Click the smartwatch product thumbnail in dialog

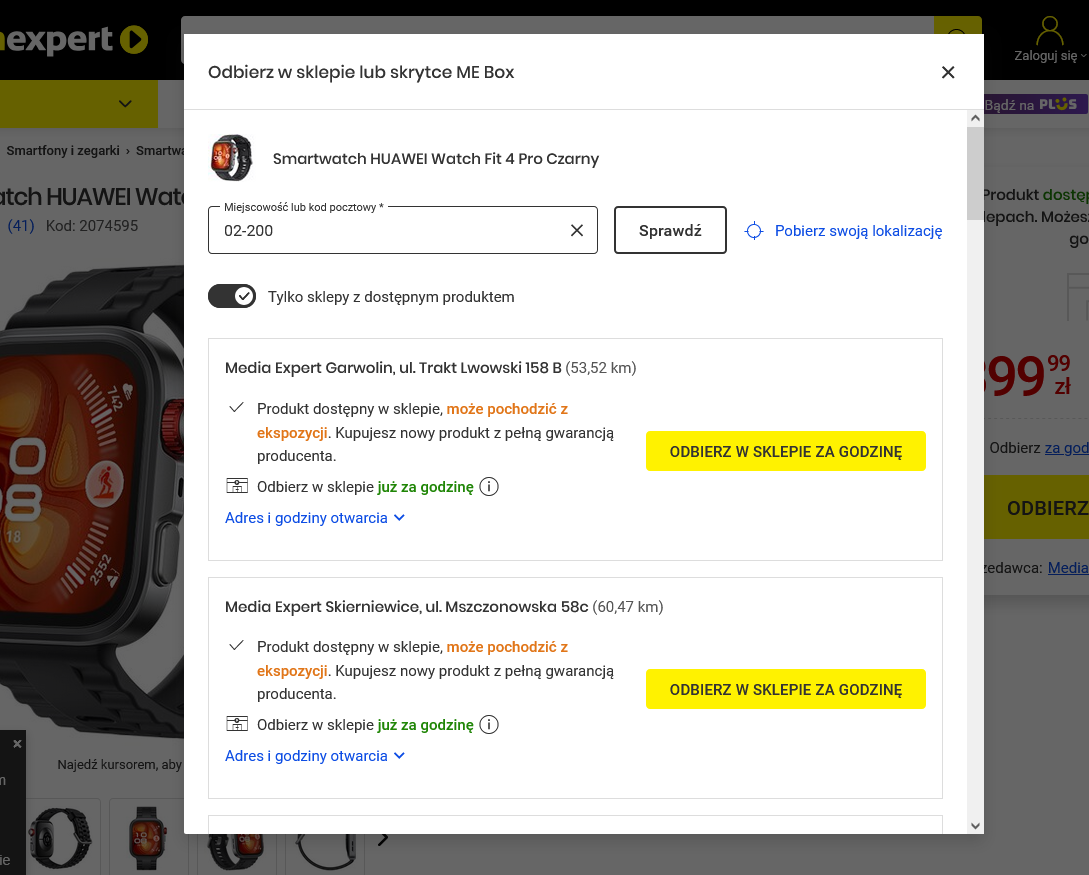click(231, 158)
